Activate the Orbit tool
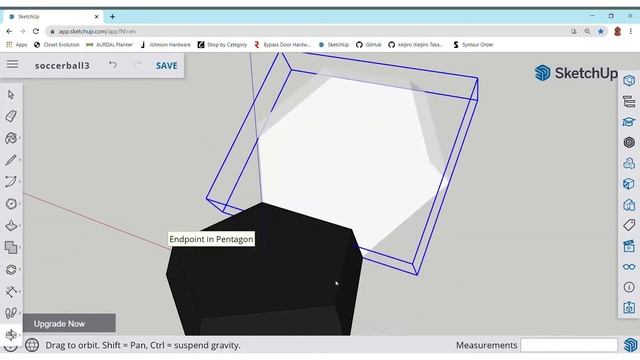The width and height of the screenshot is (640, 360). [x=11, y=335]
